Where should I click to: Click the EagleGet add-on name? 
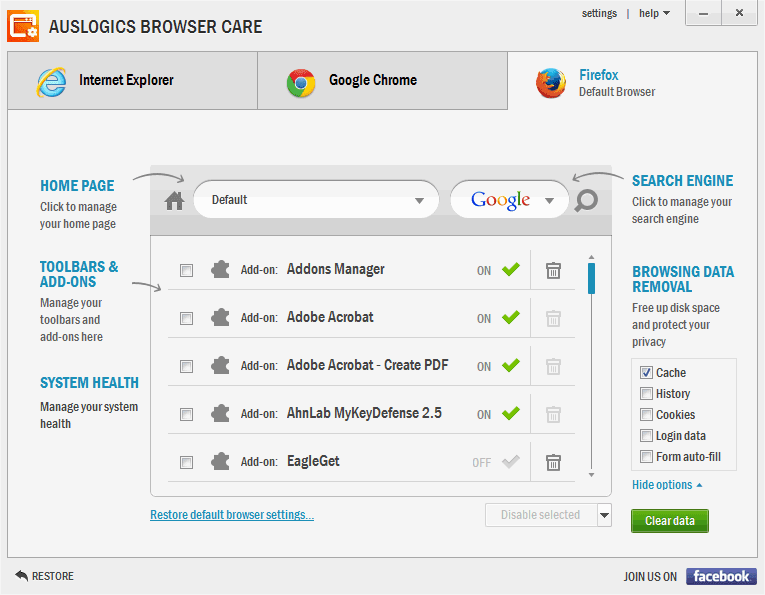313,461
